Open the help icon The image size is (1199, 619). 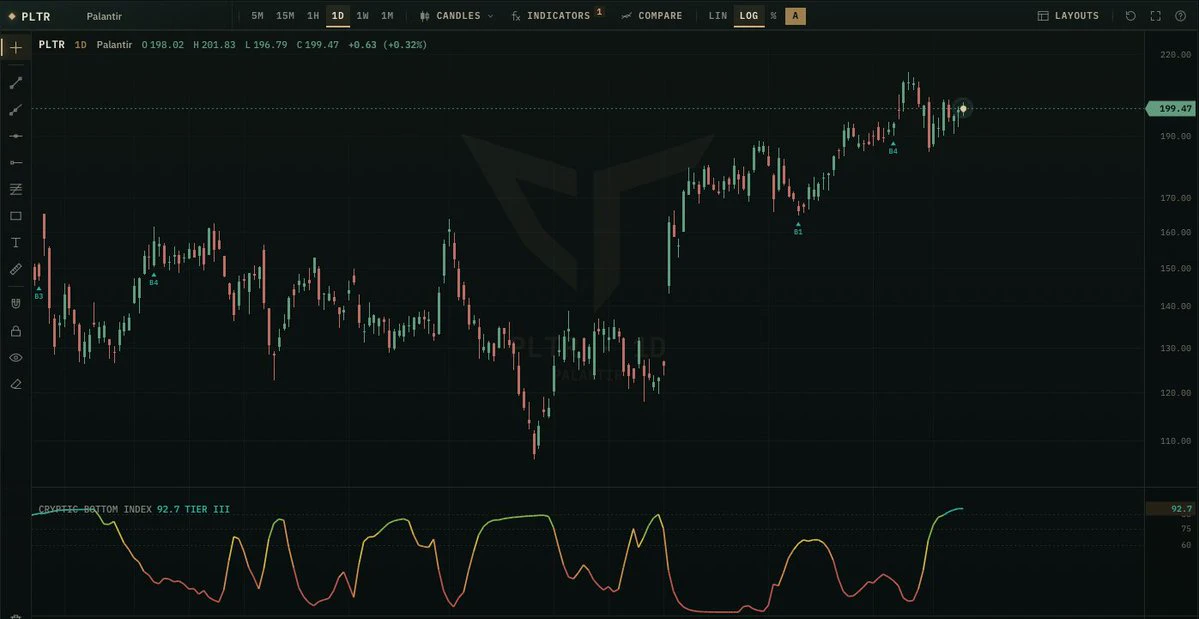1180,16
